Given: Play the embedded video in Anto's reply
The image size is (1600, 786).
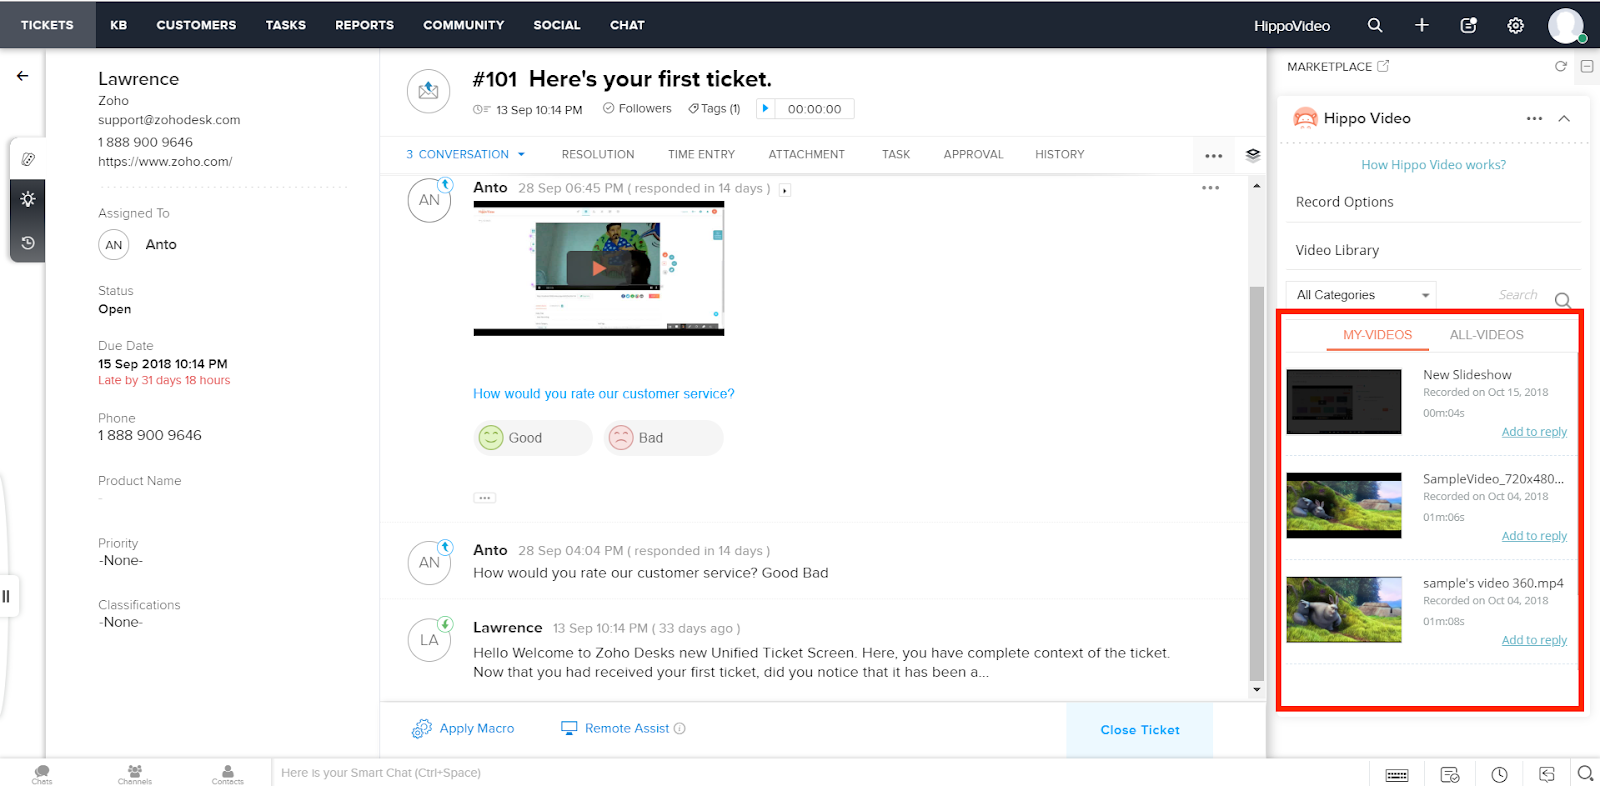Looking at the screenshot, I should click(x=598, y=268).
